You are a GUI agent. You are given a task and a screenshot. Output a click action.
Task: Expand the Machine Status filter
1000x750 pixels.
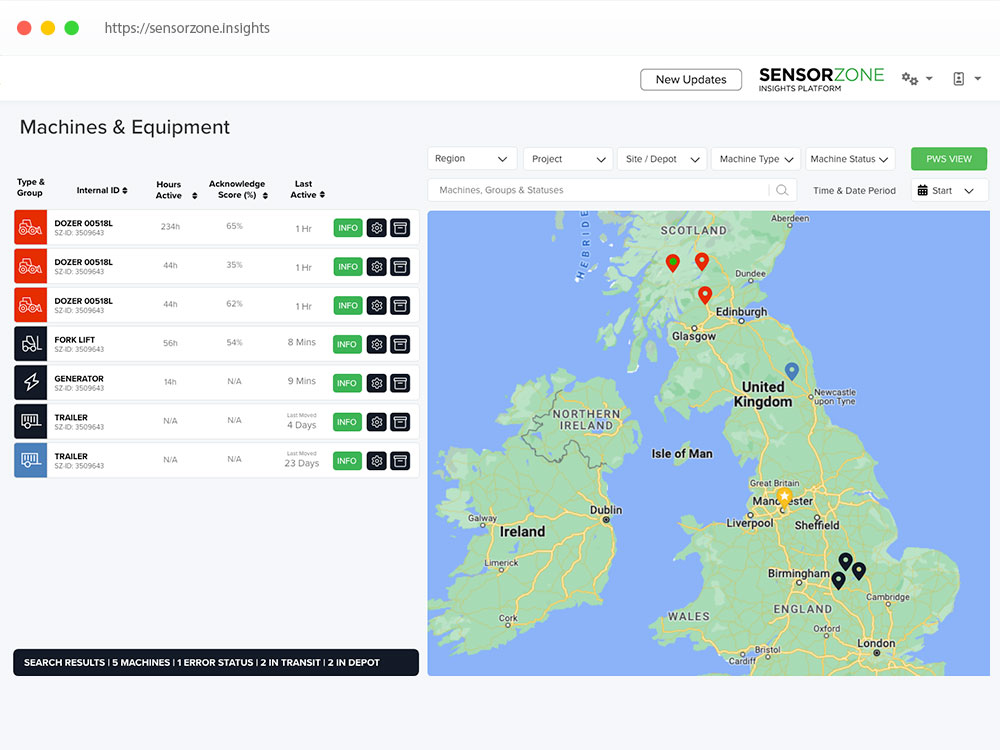[850, 158]
